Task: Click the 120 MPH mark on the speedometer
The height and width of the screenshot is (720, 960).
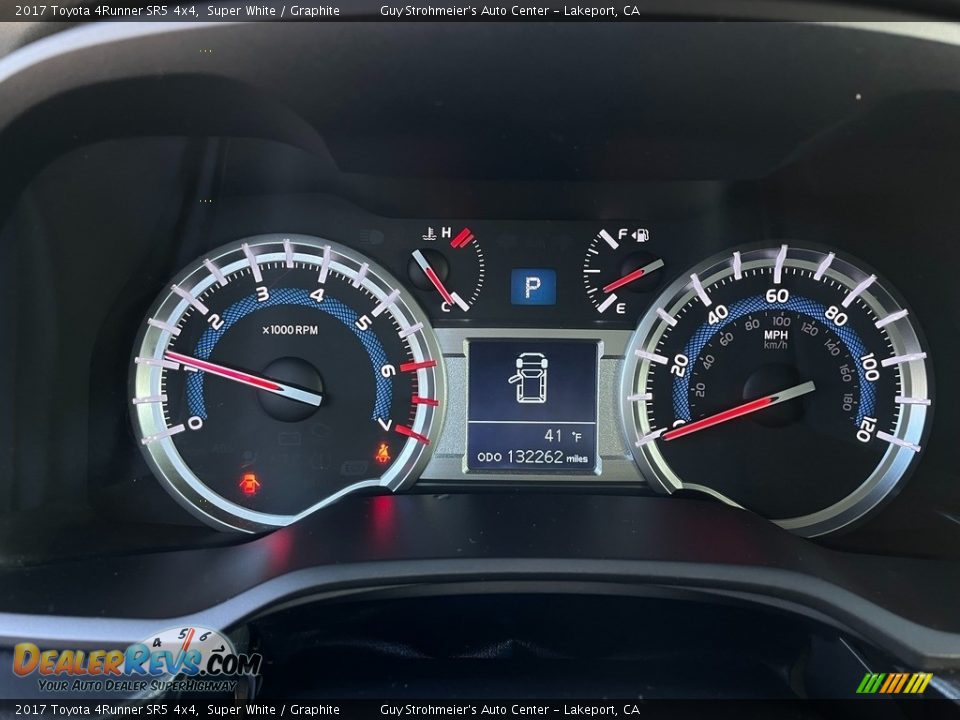Action: coord(867,429)
